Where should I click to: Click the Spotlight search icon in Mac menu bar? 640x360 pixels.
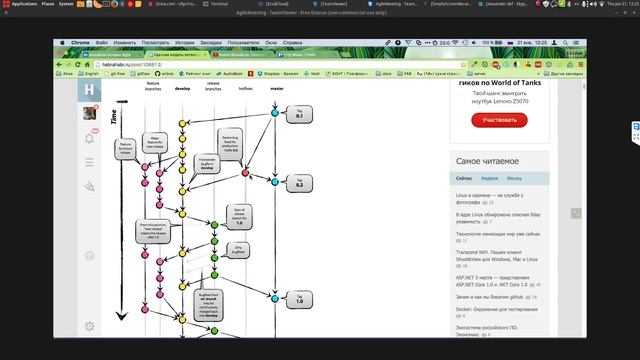(x=565, y=42)
